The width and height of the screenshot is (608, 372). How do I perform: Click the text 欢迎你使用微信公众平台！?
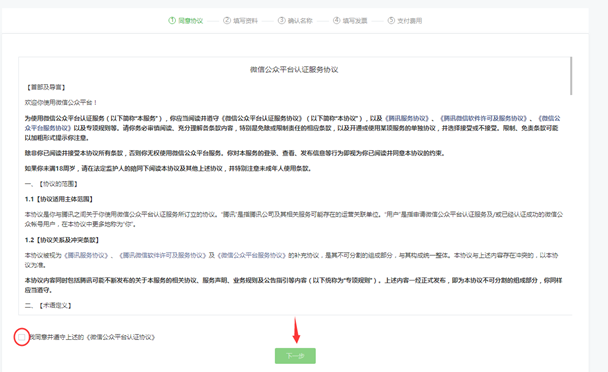[61, 103]
